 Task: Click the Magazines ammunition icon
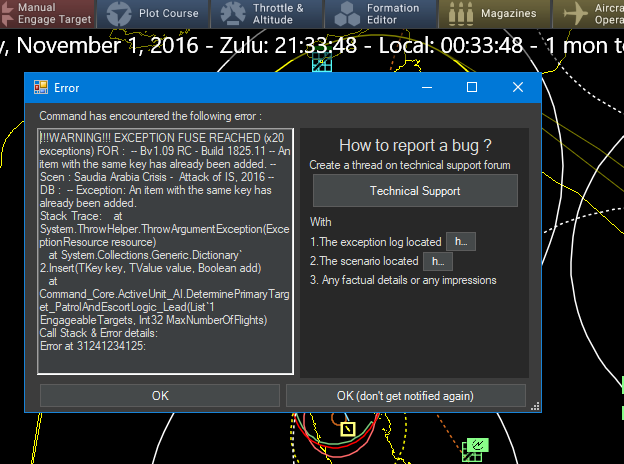[461, 14]
